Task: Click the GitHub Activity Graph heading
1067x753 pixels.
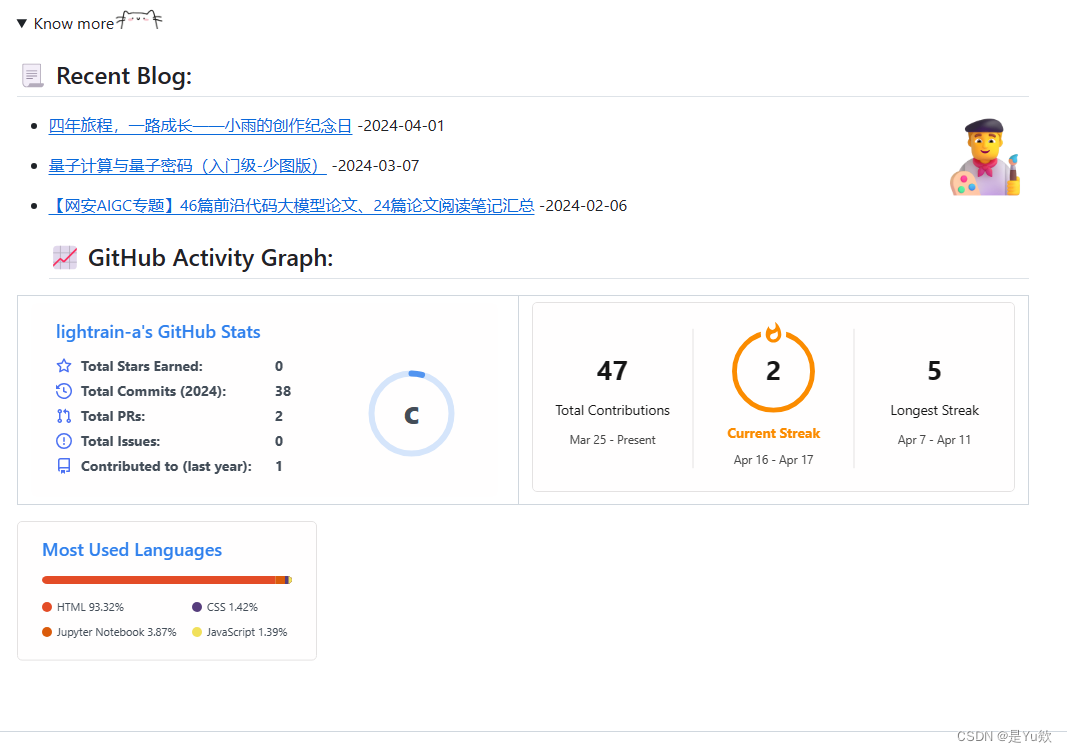Action: click(210, 258)
